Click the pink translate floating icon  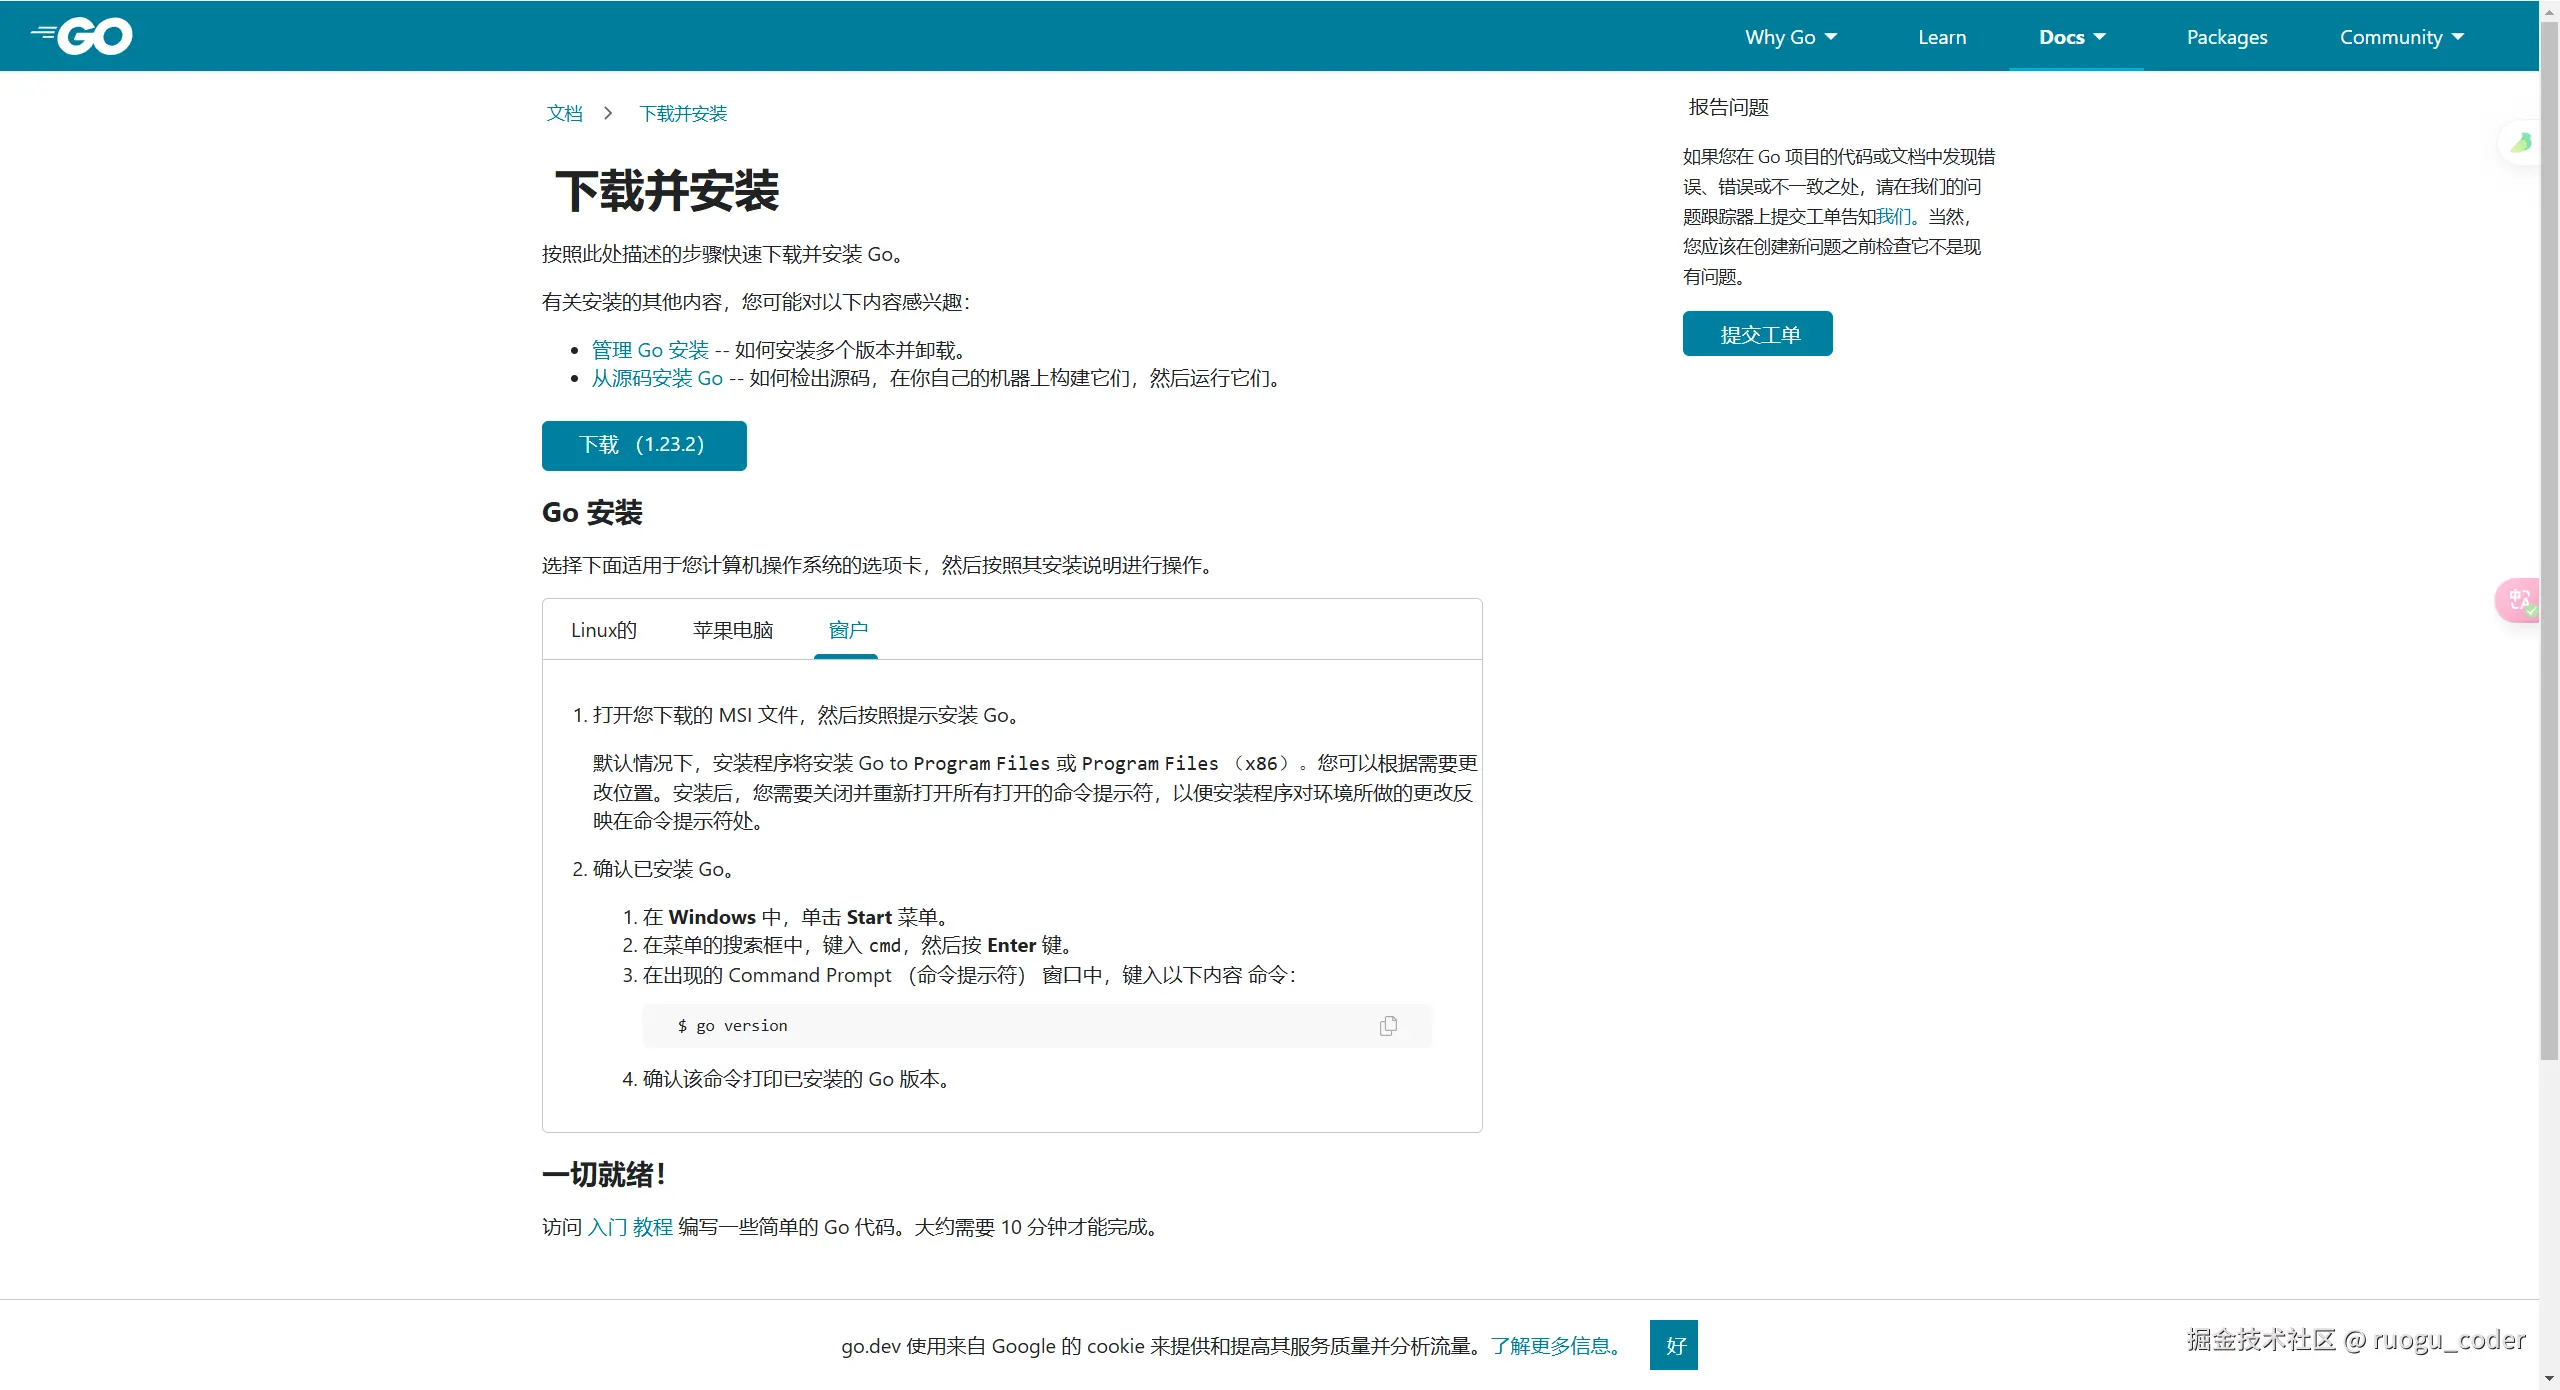click(x=2519, y=601)
